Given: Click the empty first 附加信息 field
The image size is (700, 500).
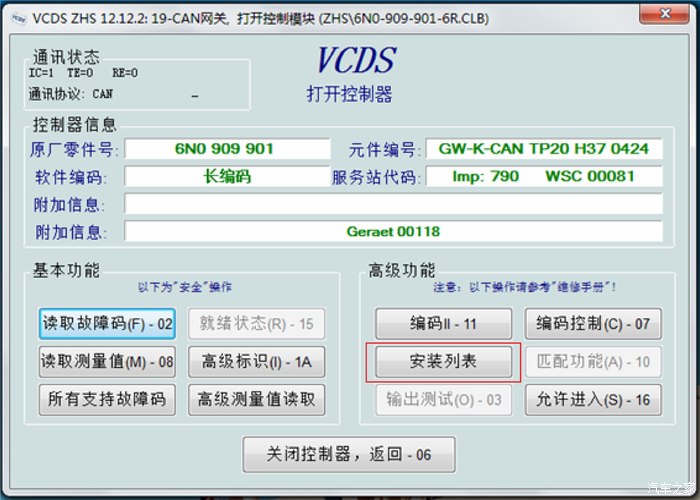Looking at the screenshot, I should click(x=392, y=204).
